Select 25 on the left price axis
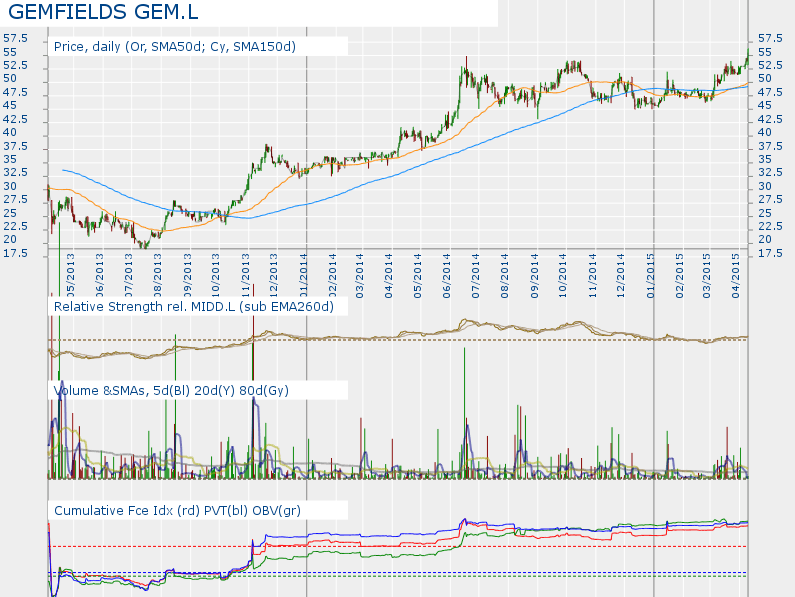 (x=10, y=213)
